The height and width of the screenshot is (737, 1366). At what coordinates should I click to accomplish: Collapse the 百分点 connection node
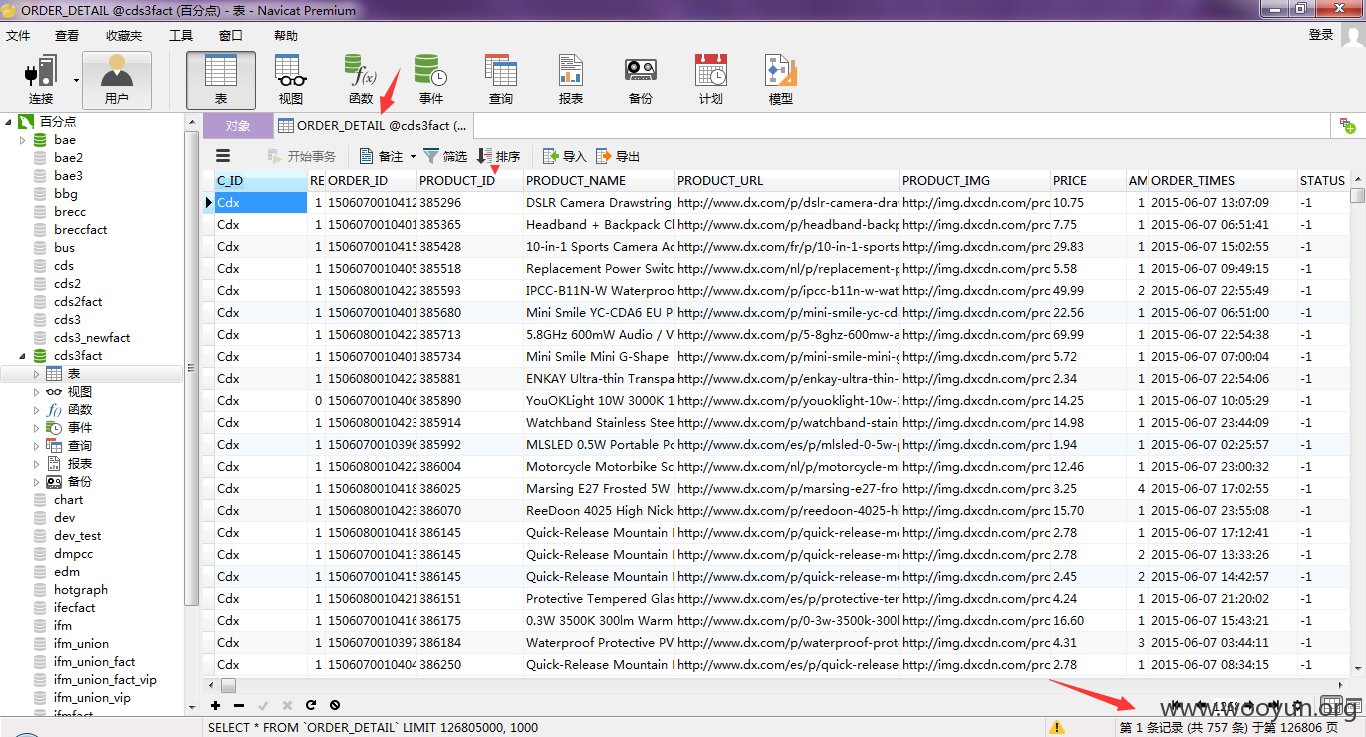9,122
